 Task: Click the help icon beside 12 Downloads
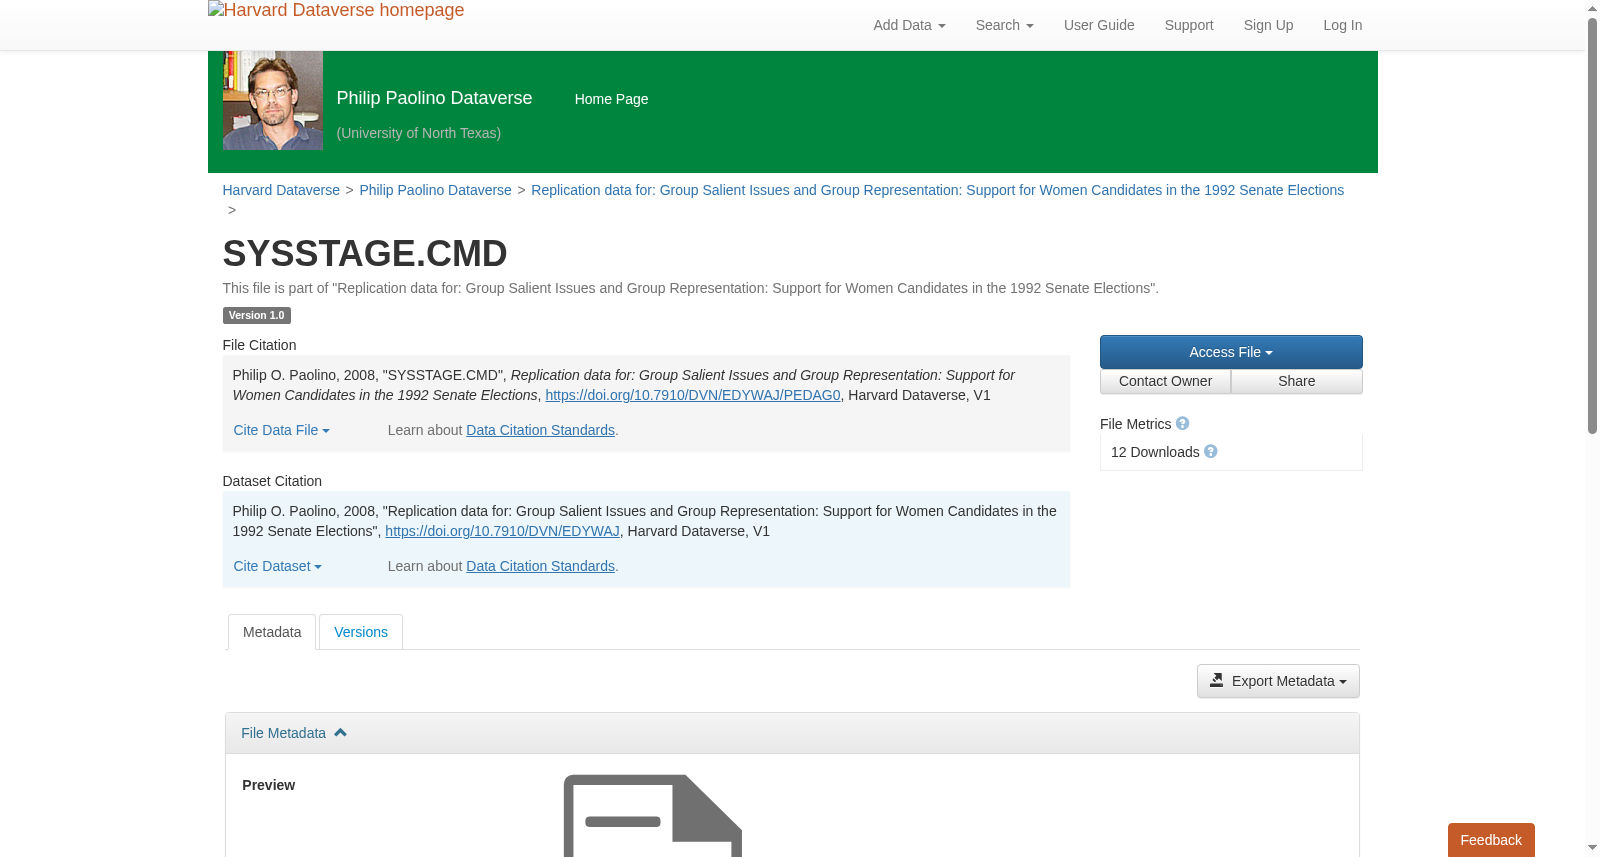point(1211,452)
